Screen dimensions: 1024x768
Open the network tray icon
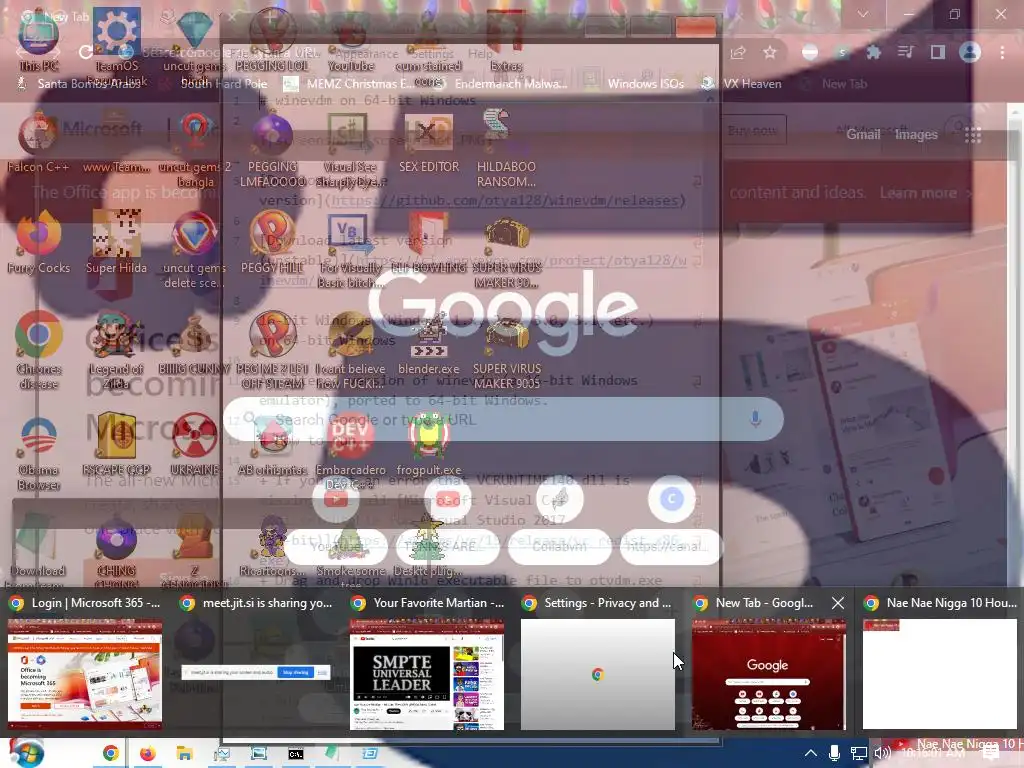[x=859, y=753]
